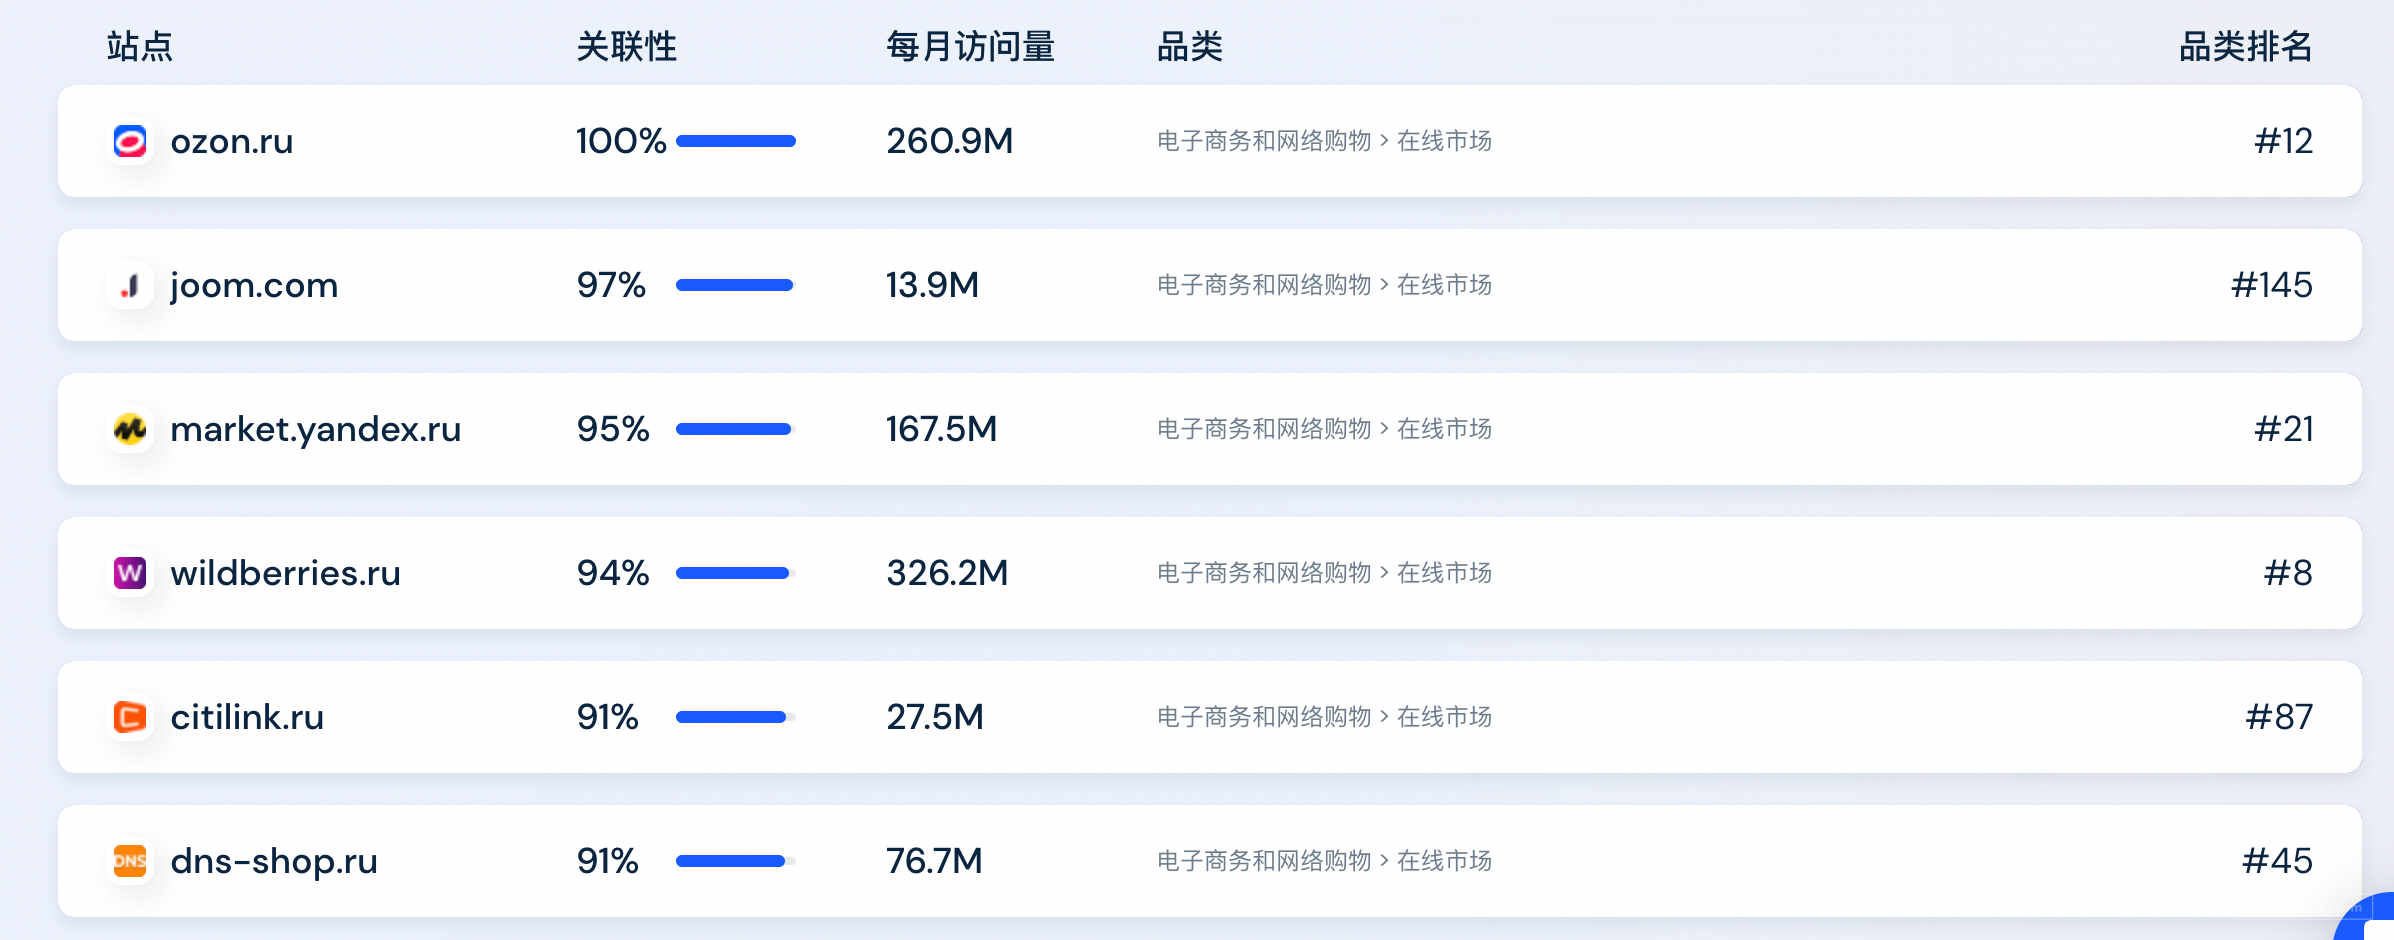Sort by the 每月访问量 column header
The image size is (2394, 940).
tap(971, 46)
